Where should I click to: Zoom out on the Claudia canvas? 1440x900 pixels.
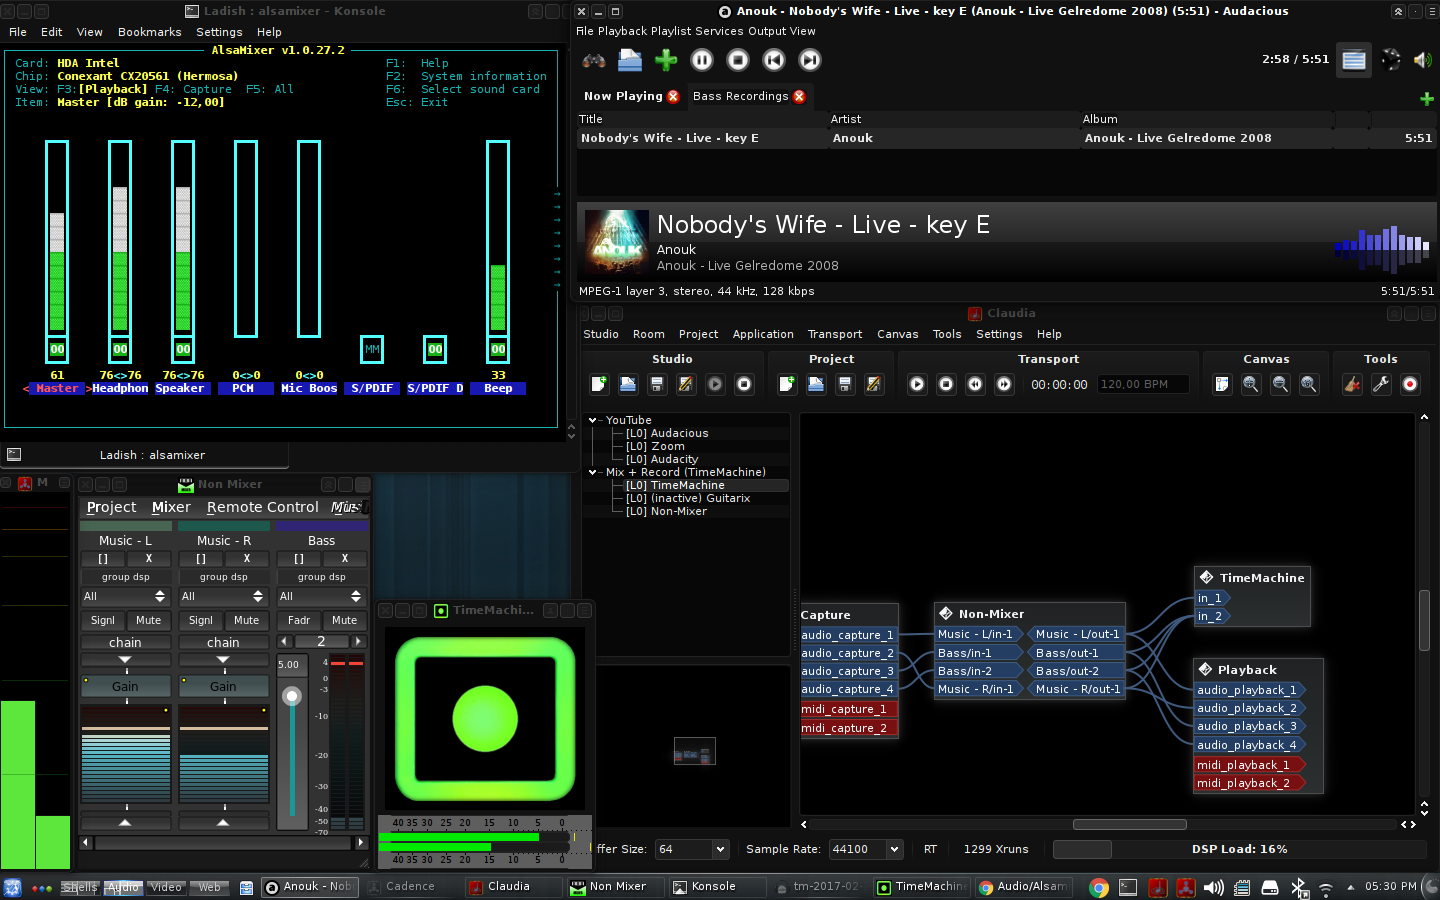pos(1280,384)
